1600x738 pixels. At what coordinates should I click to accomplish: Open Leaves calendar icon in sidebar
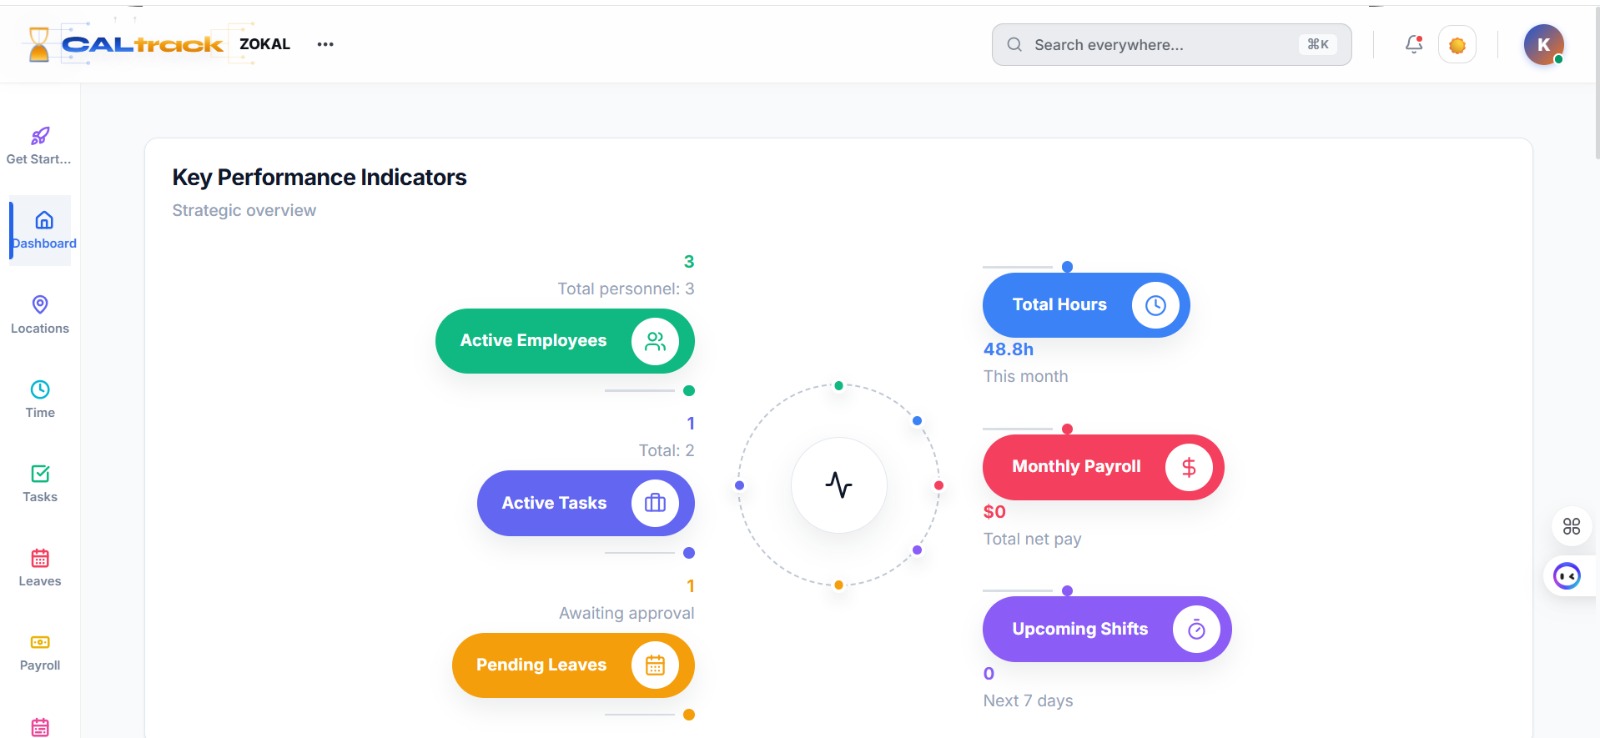(x=40, y=558)
